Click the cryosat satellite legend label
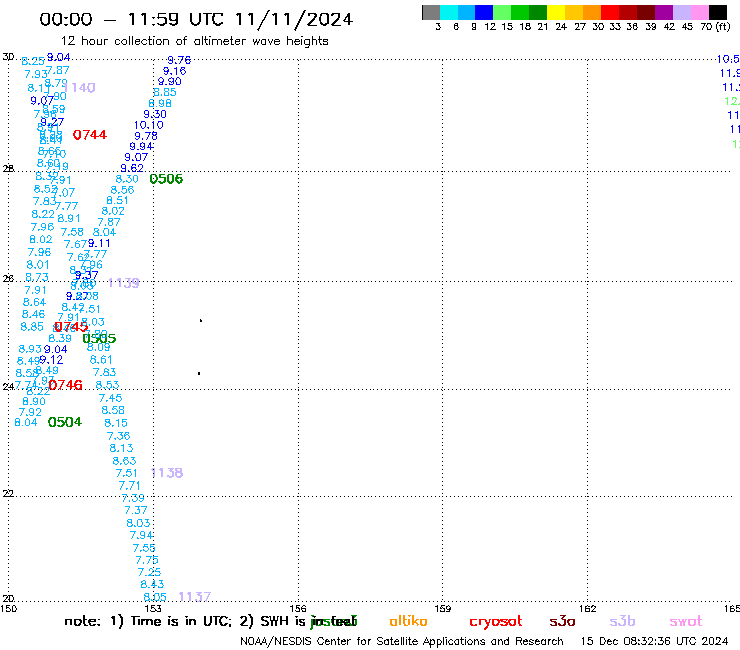 coord(496,622)
